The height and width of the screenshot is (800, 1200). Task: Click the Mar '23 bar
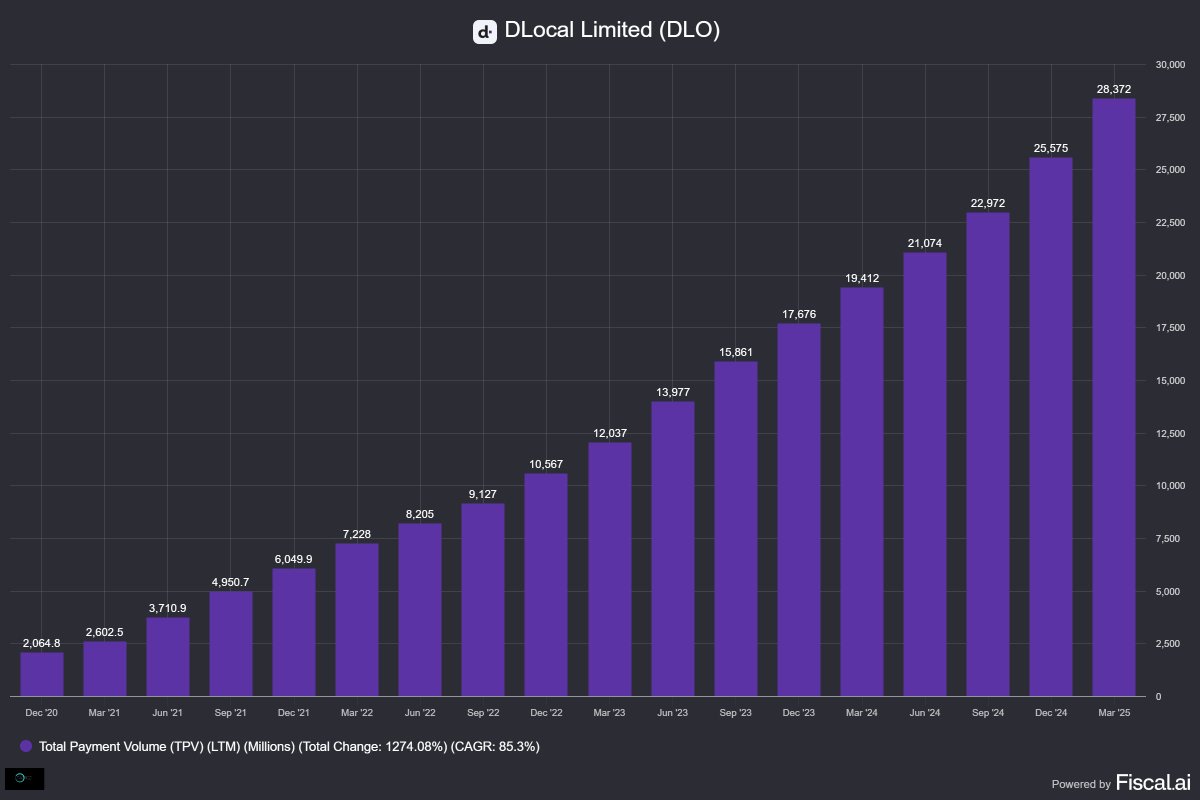[610, 569]
